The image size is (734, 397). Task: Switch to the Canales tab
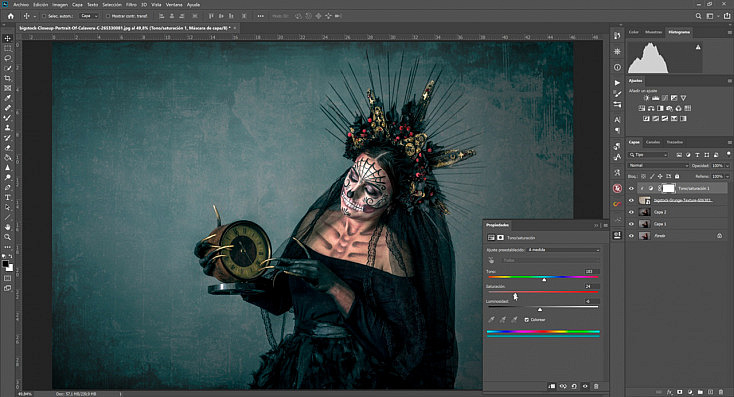[x=653, y=142]
